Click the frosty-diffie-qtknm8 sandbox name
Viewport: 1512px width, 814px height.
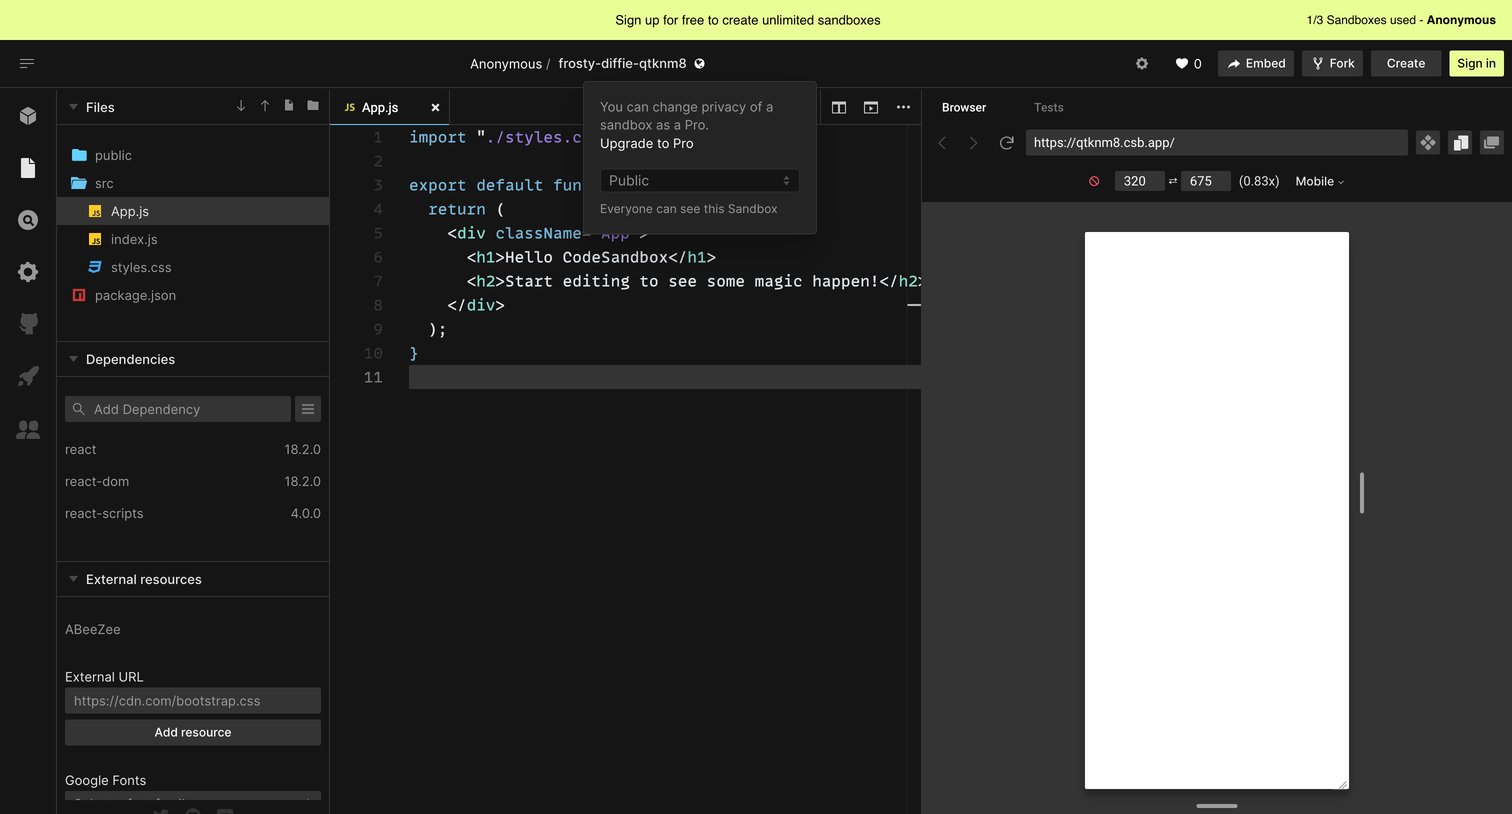[x=622, y=63]
